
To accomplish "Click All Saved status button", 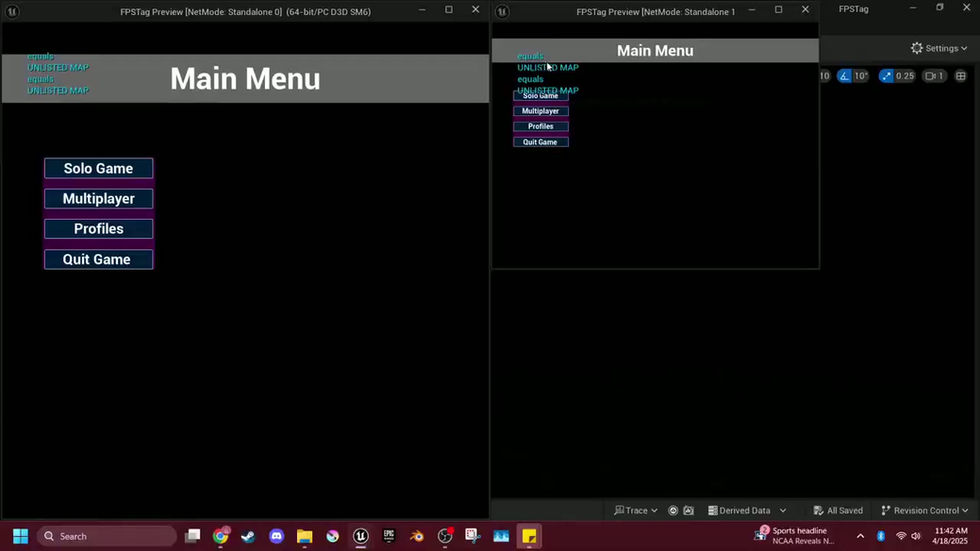I will click(838, 510).
